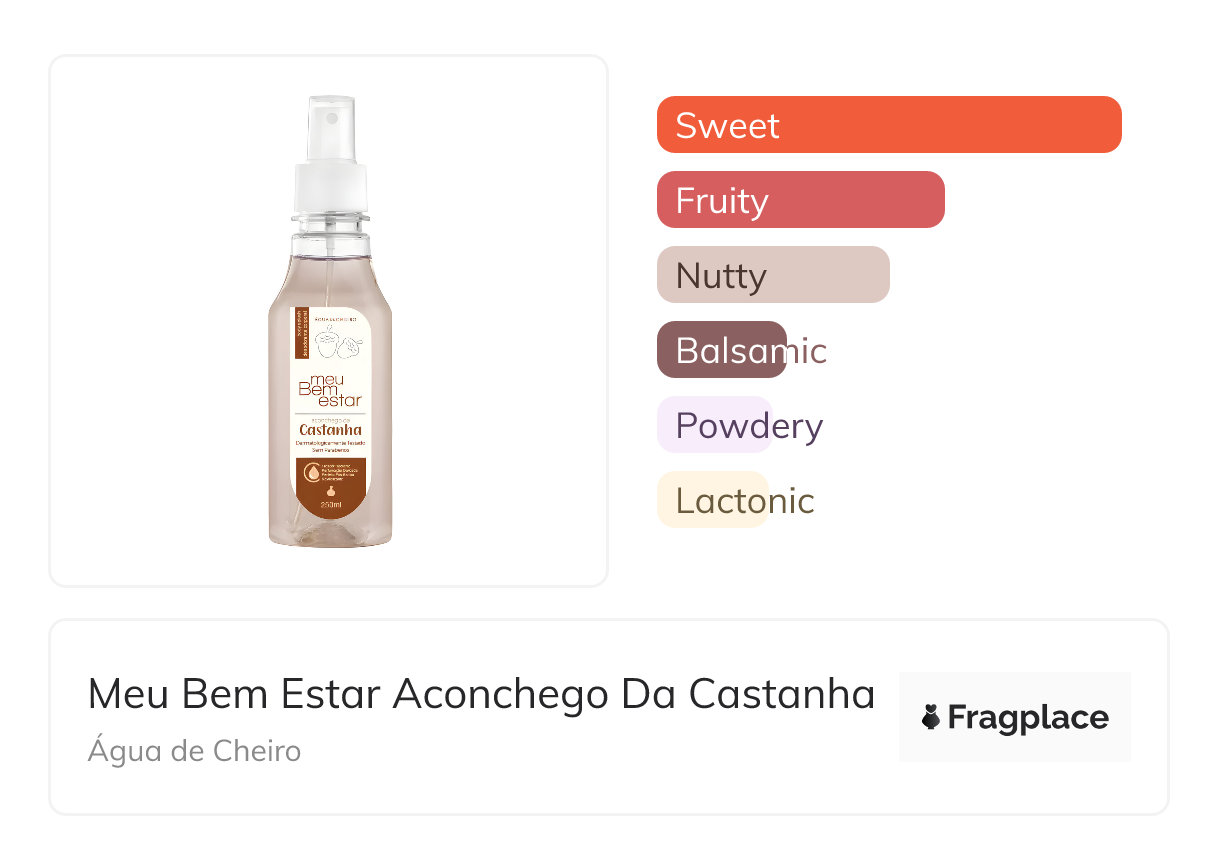The image size is (1218, 864).
Task: Open the Meu Bem Estar Aconchego Da Castanha title
Action: coord(481,694)
